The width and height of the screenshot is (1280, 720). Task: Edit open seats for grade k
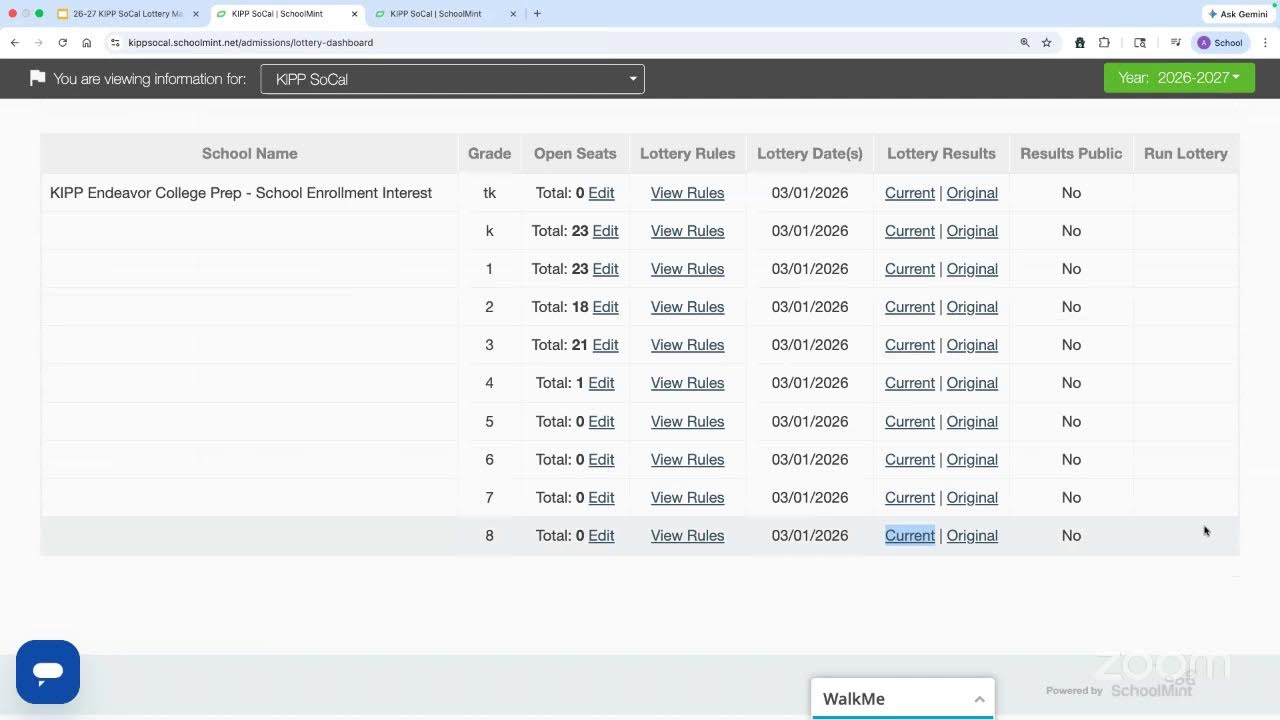(605, 231)
